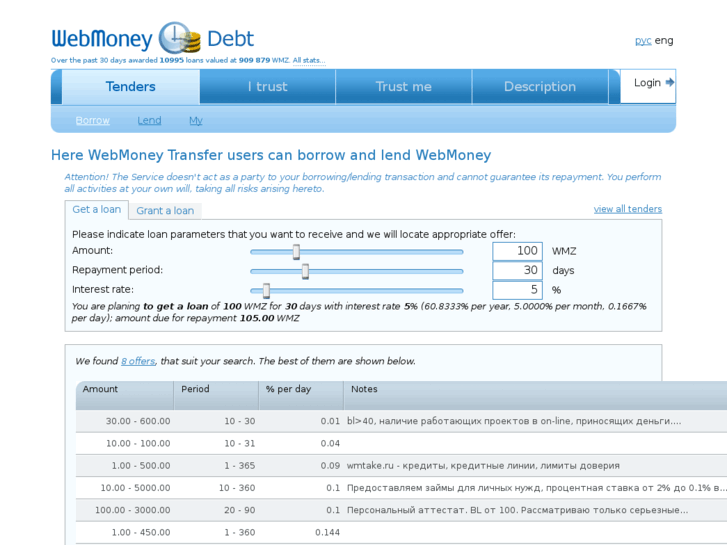The height and width of the screenshot is (545, 727).
Task: Click the 0.144 per day rate value
Action: tap(327, 532)
